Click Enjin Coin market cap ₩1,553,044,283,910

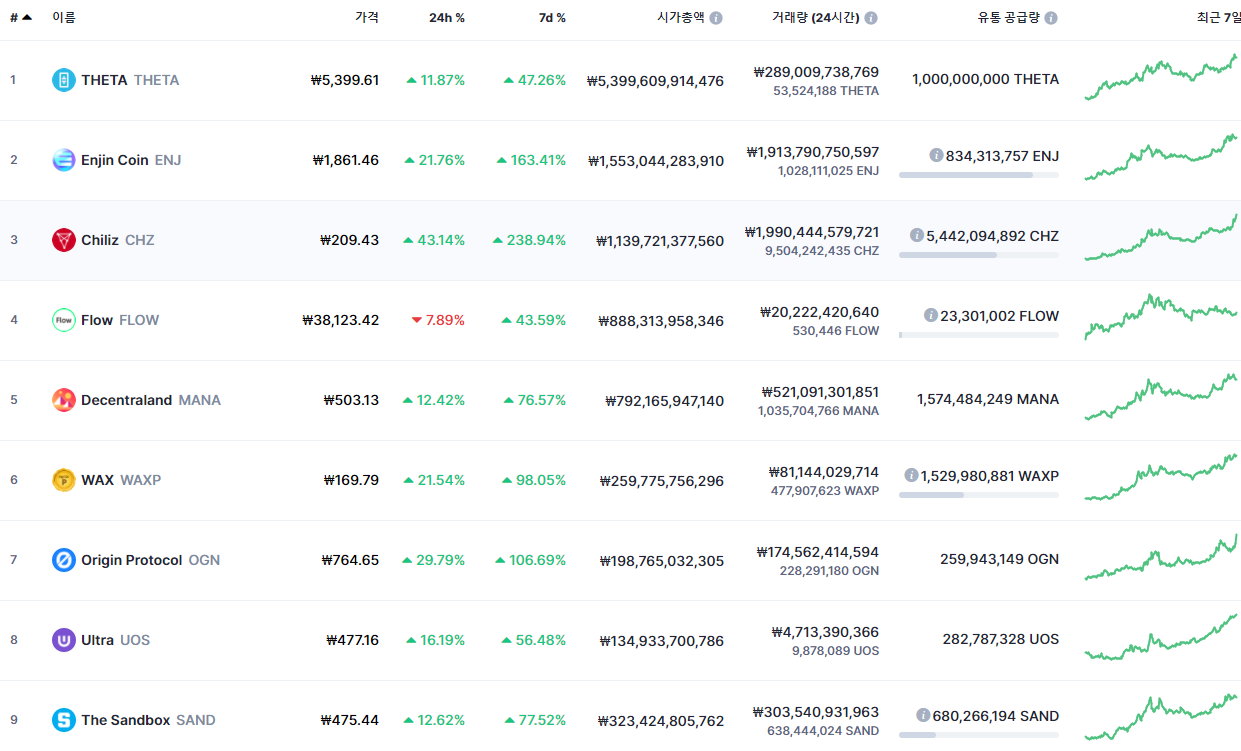click(x=656, y=161)
